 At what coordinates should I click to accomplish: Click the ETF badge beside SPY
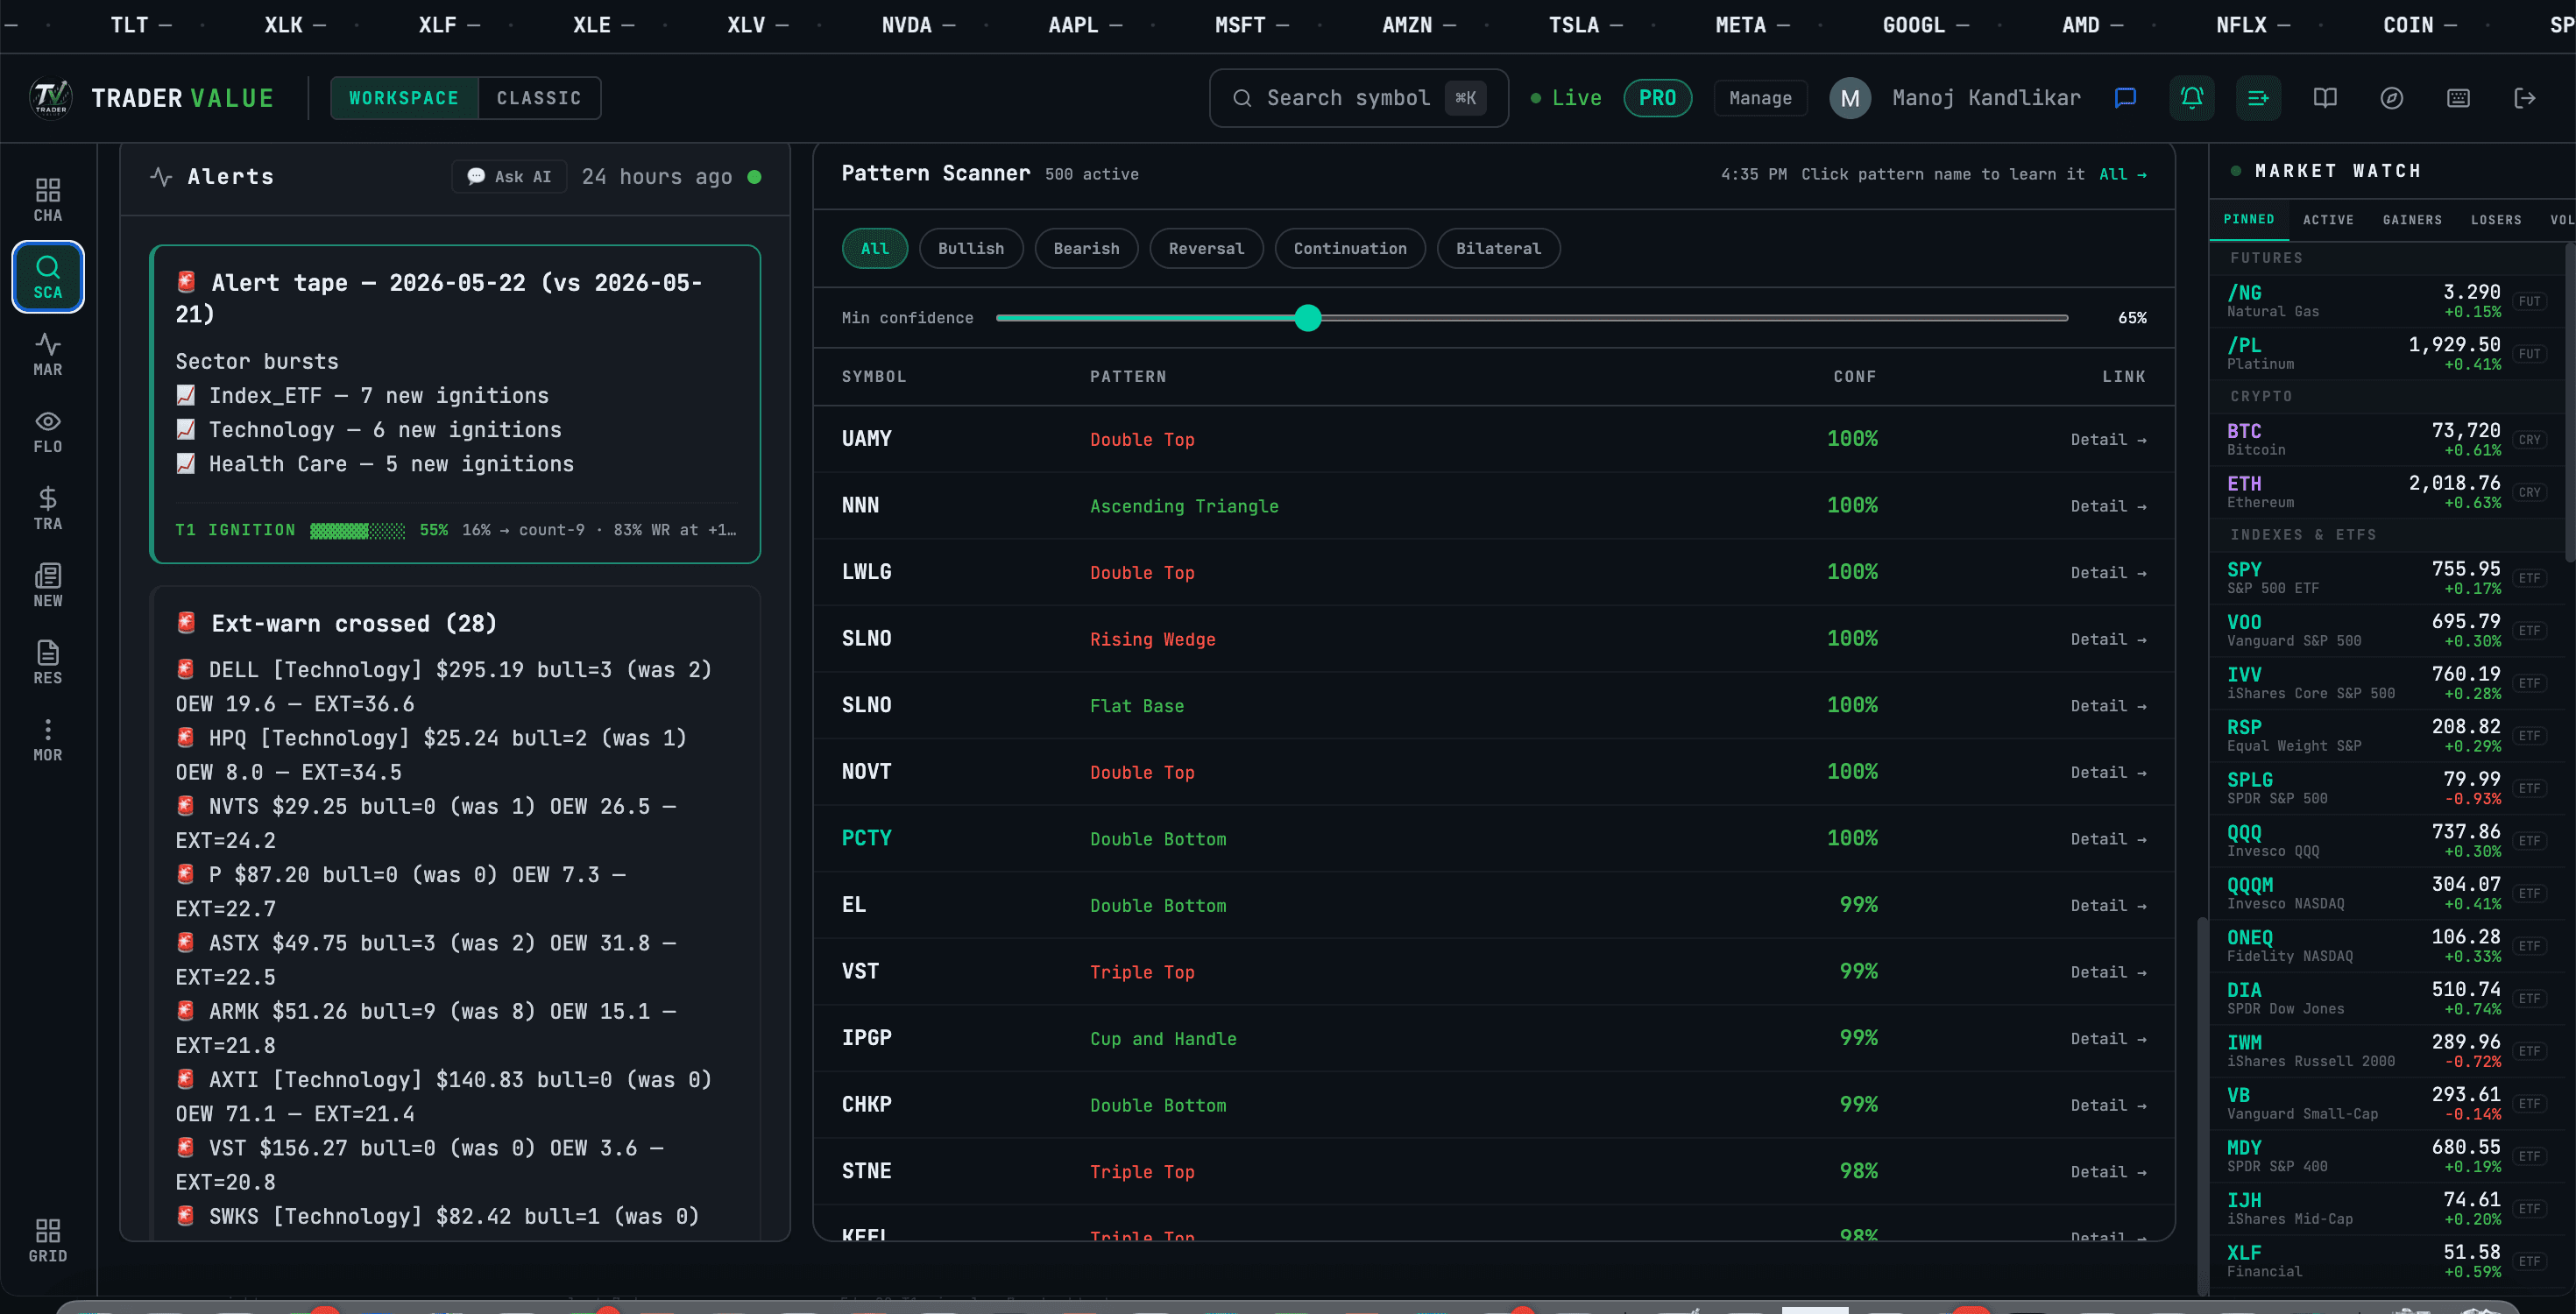pyautogui.click(x=2530, y=578)
